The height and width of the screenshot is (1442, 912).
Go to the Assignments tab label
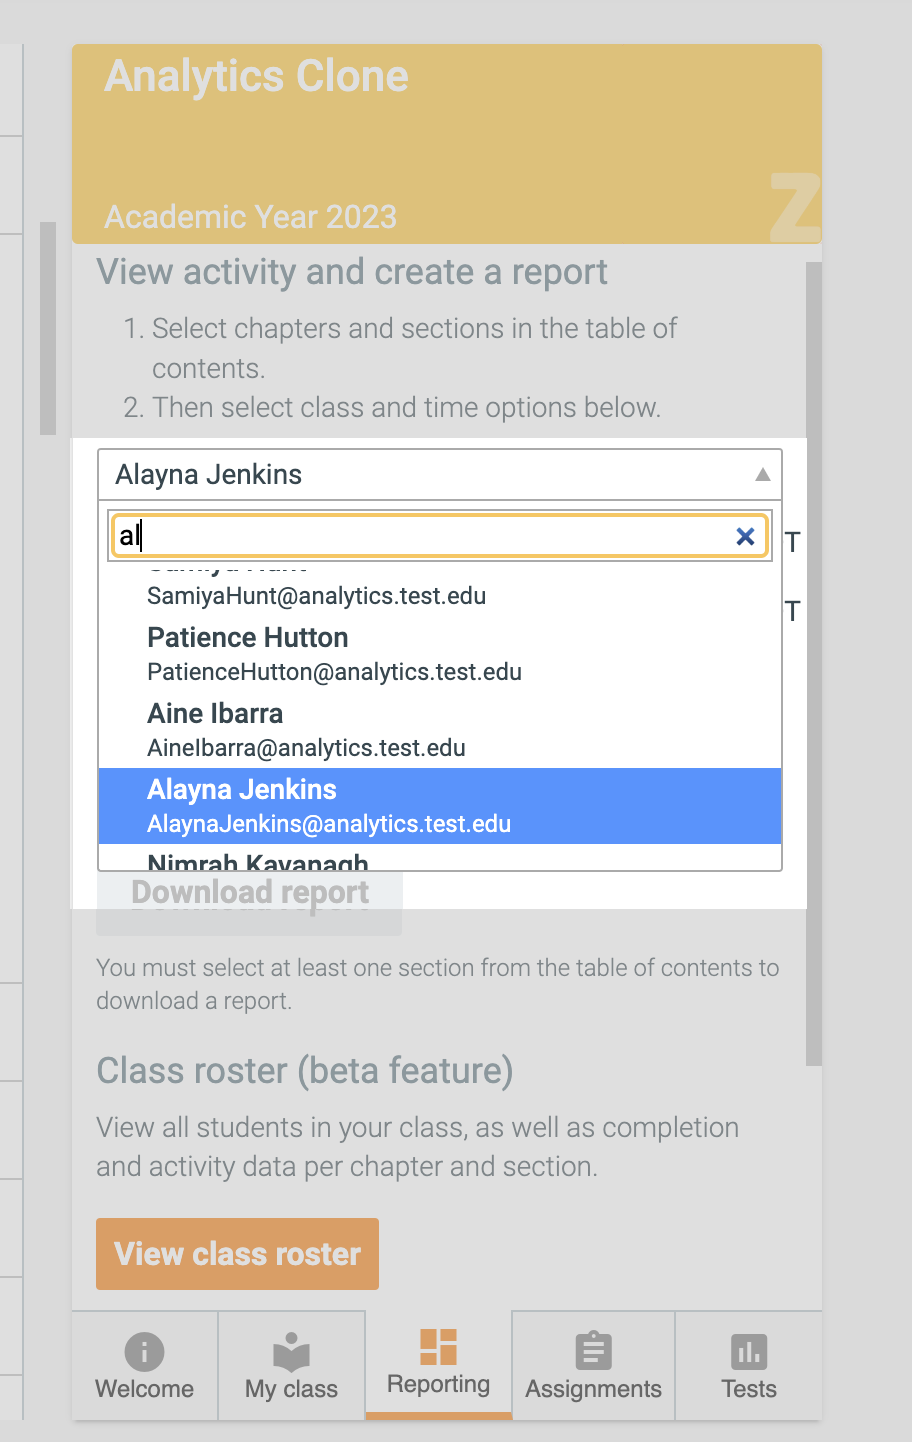click(593, 1389)
